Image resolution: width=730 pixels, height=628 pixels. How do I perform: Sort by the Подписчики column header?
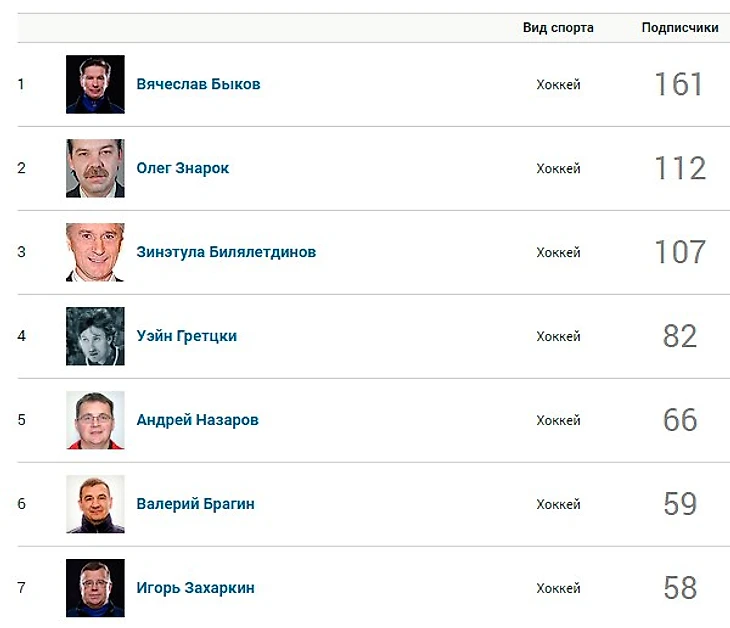click(680, 27)
